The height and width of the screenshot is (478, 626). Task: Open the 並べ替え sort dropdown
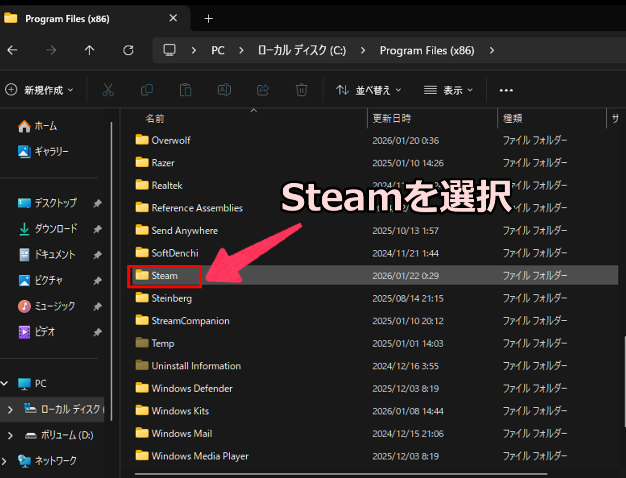[369, 90]
